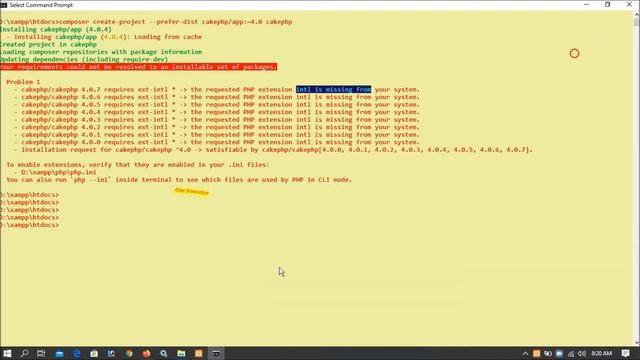
Task: Click 'Loading composer repositories' line
Action: tap(101, 51)
